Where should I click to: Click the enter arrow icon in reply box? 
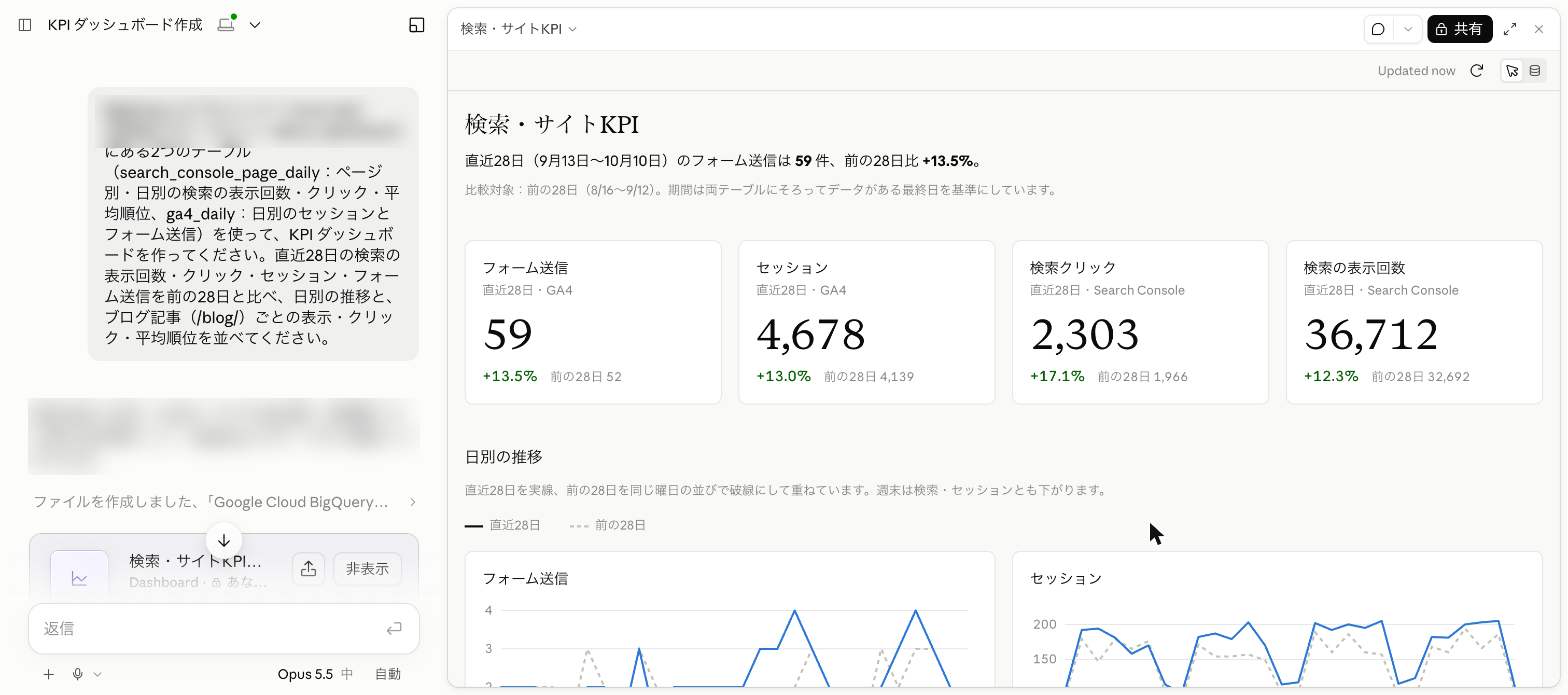394,629
